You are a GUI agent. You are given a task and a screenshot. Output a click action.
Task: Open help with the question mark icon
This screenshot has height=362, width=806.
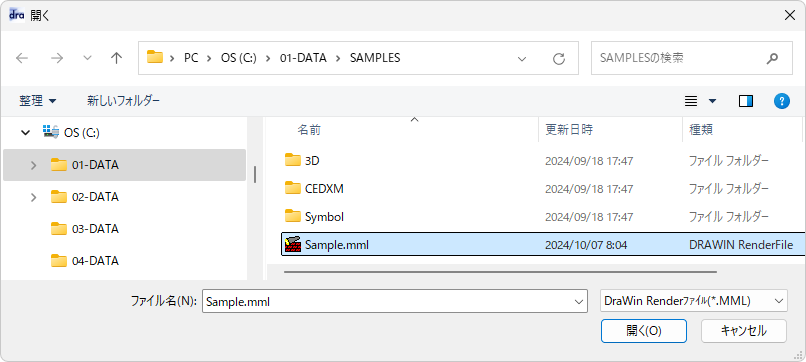pyautogui.click(x=781, y=101)
